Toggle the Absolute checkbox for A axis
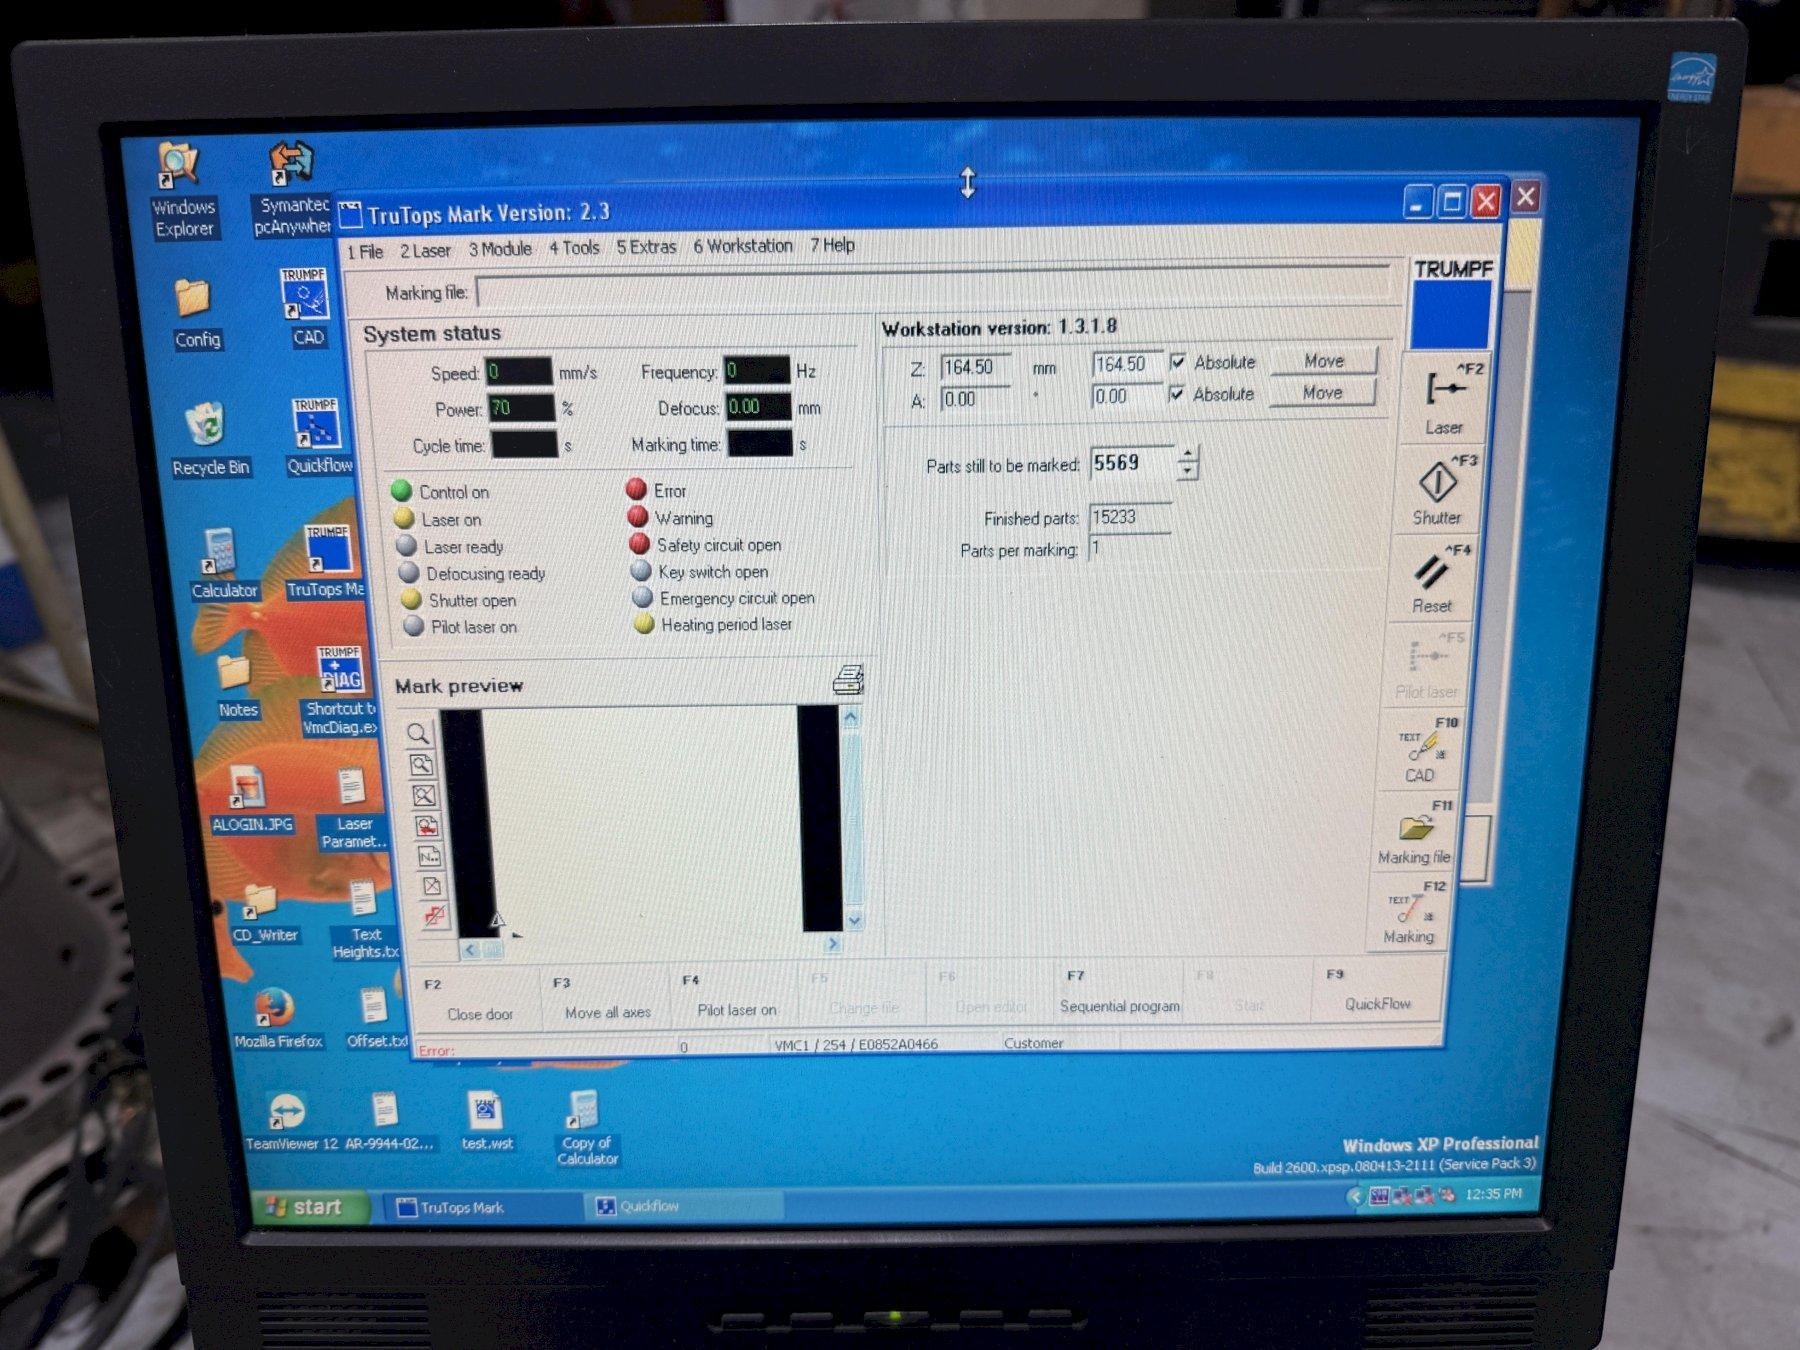This screenshot has height=1350, width=1800. (1178, 394)
